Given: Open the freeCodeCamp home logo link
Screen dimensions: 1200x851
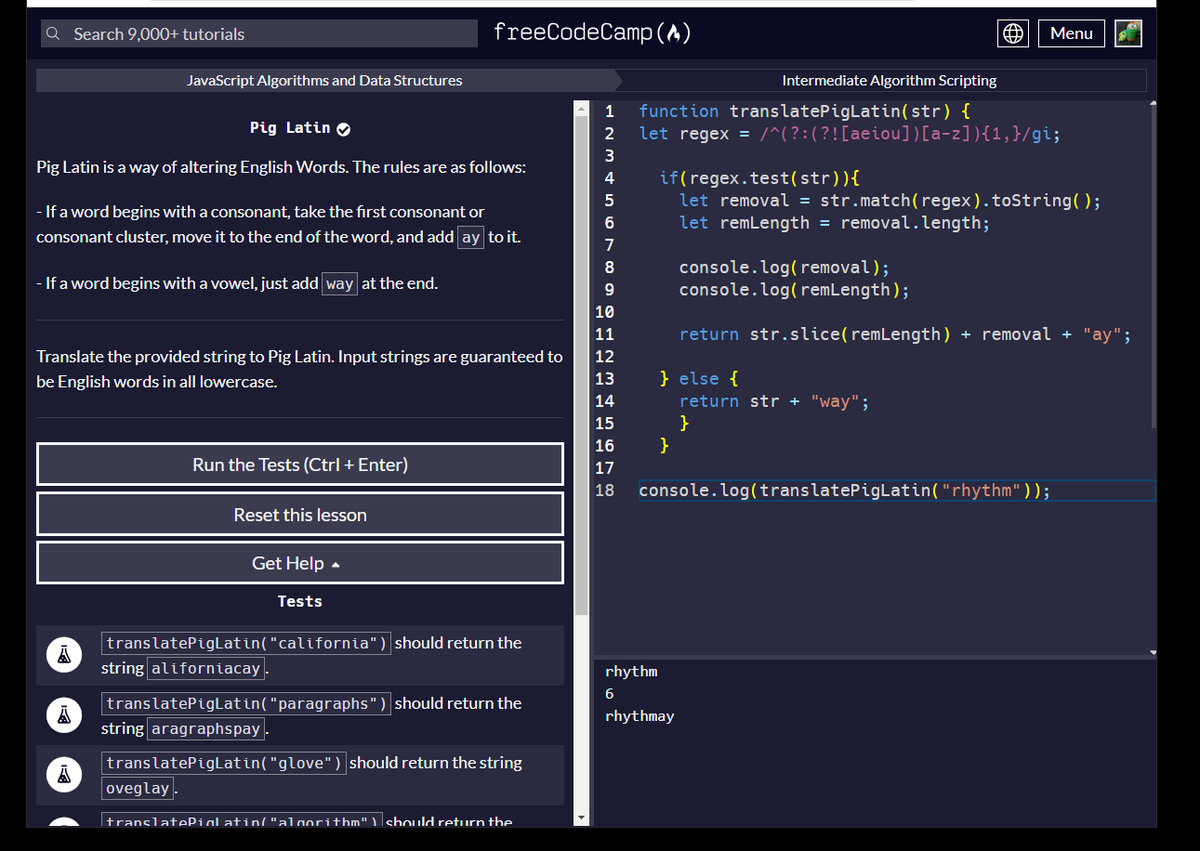Looking at the screenshot, I should 592,33.
